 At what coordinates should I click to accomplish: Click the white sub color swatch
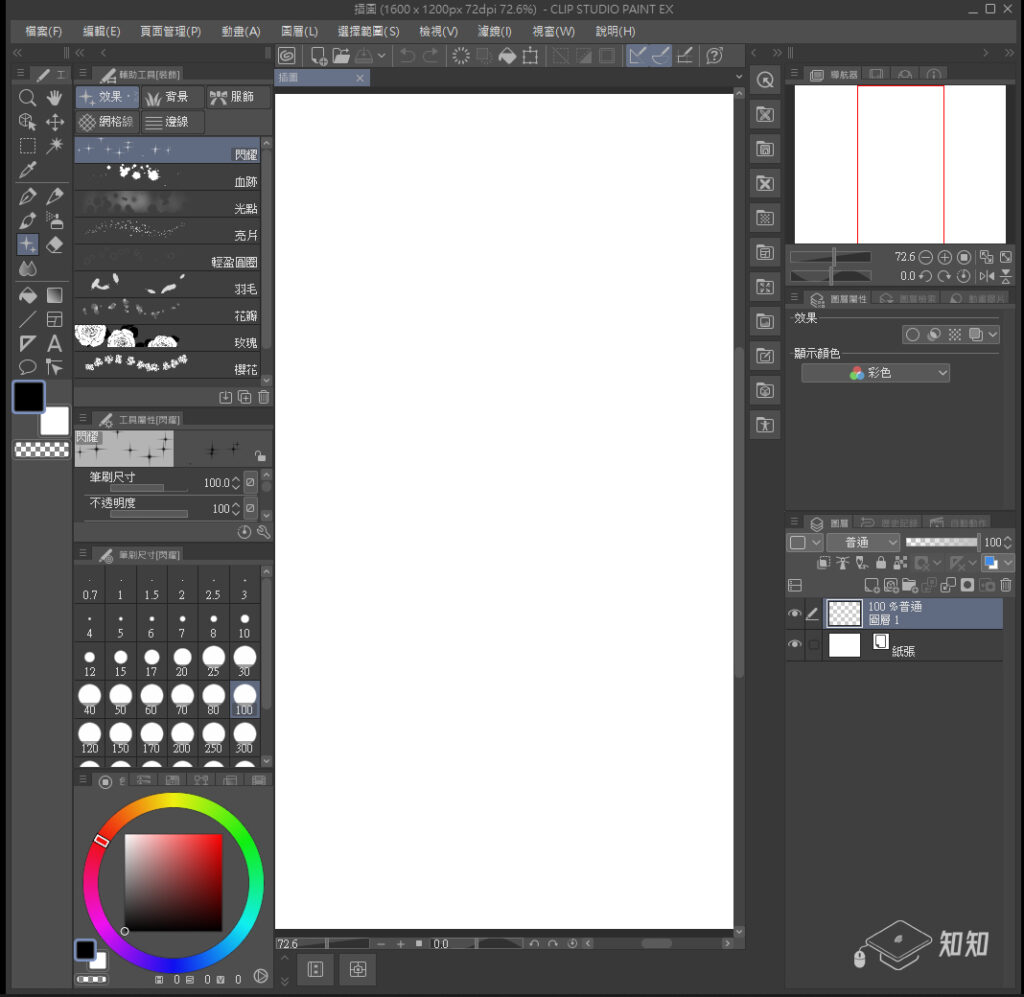(x=55, y=421)
